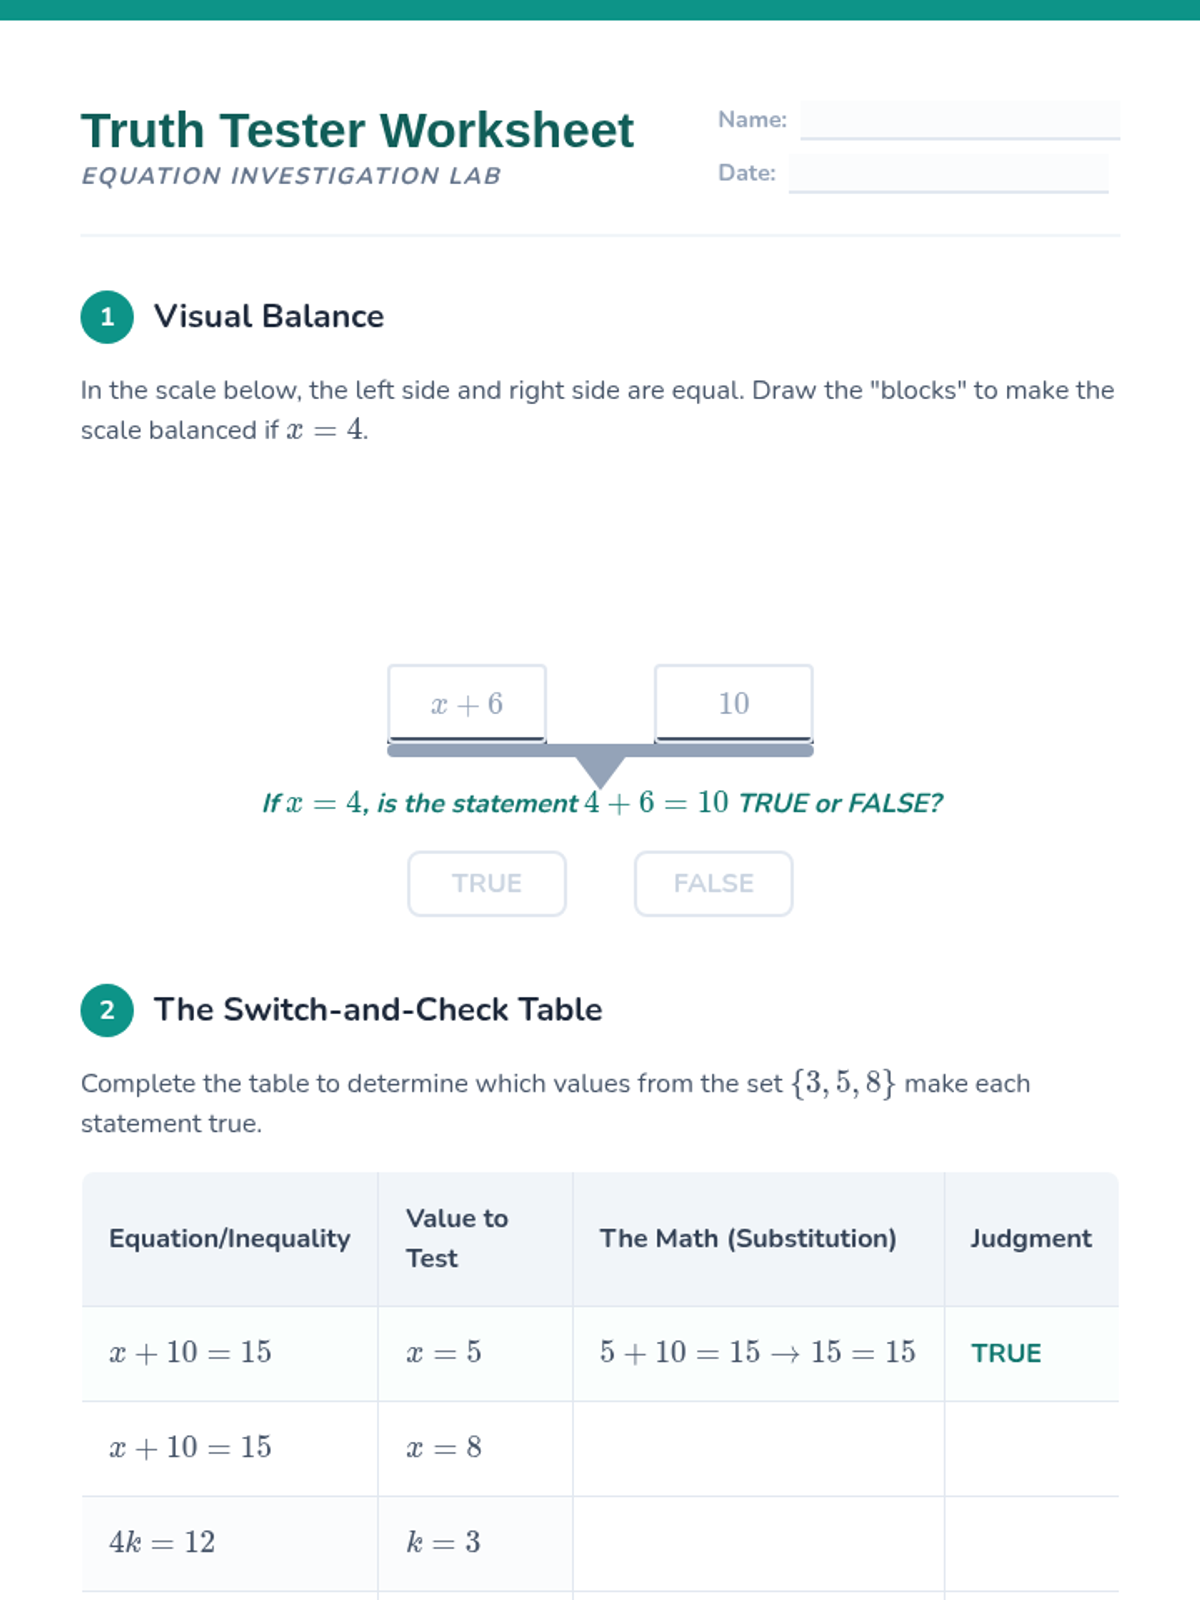Click the section 1 number badge
1200x1600 pixels.
(107, 317)
